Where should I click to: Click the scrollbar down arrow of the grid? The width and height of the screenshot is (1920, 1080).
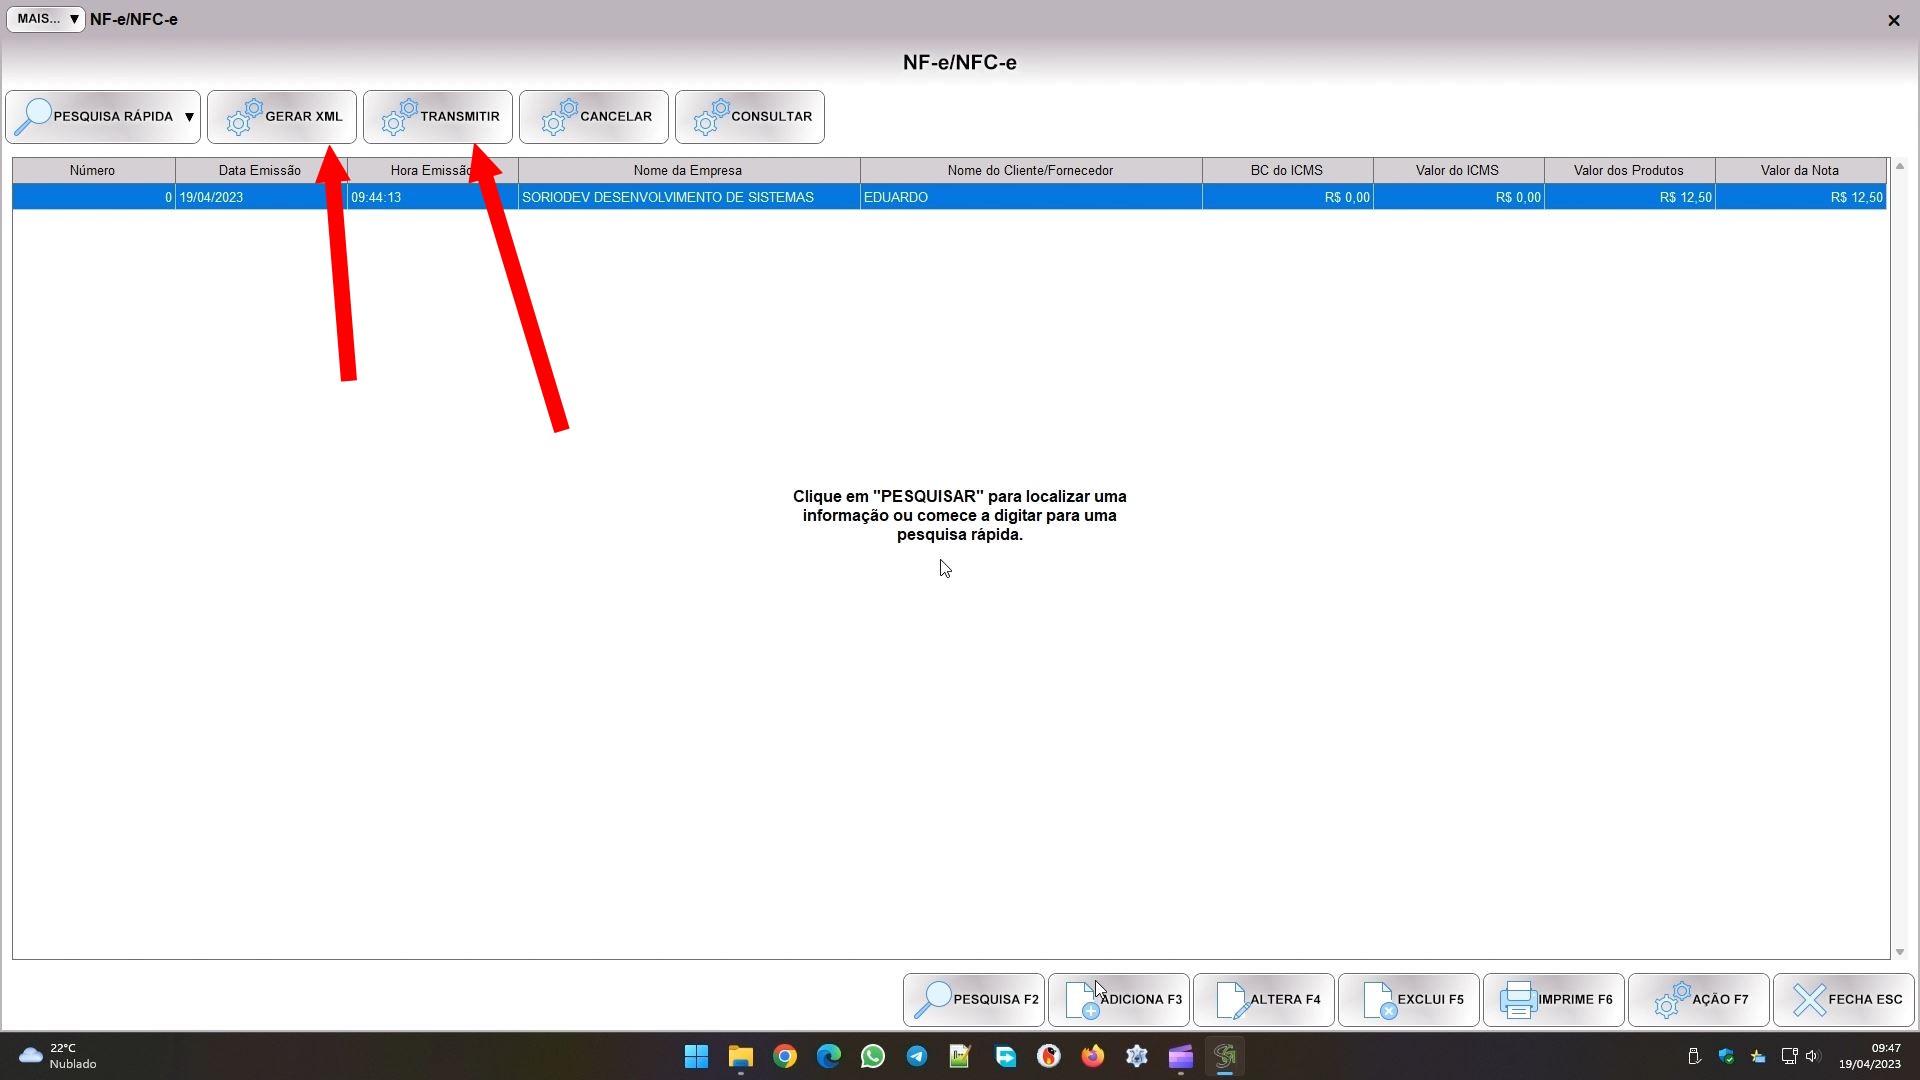(x=1899, y=952)
